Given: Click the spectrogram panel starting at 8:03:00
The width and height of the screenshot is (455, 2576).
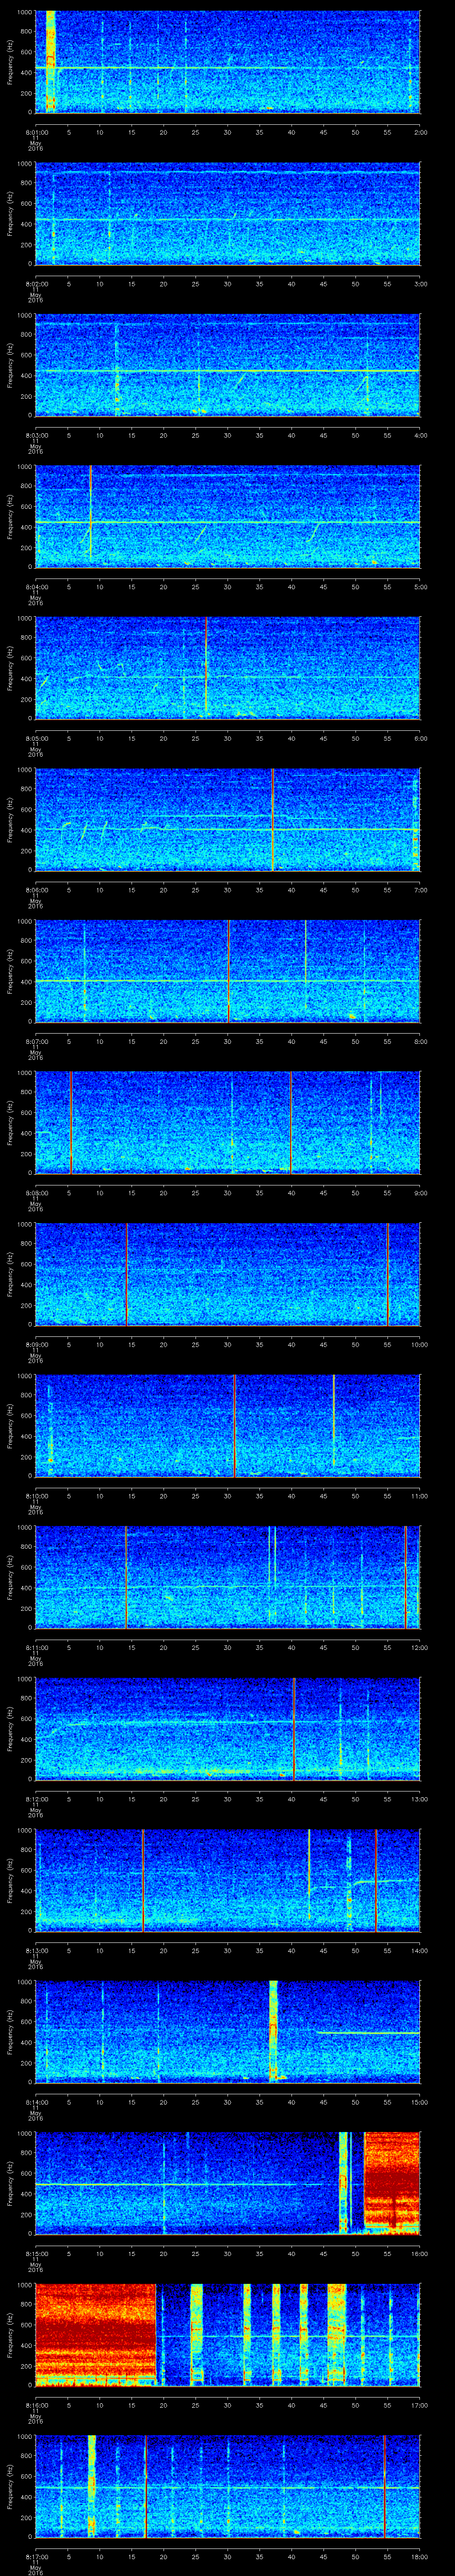Looking at the screenshot, I should (x=228, y=365).
